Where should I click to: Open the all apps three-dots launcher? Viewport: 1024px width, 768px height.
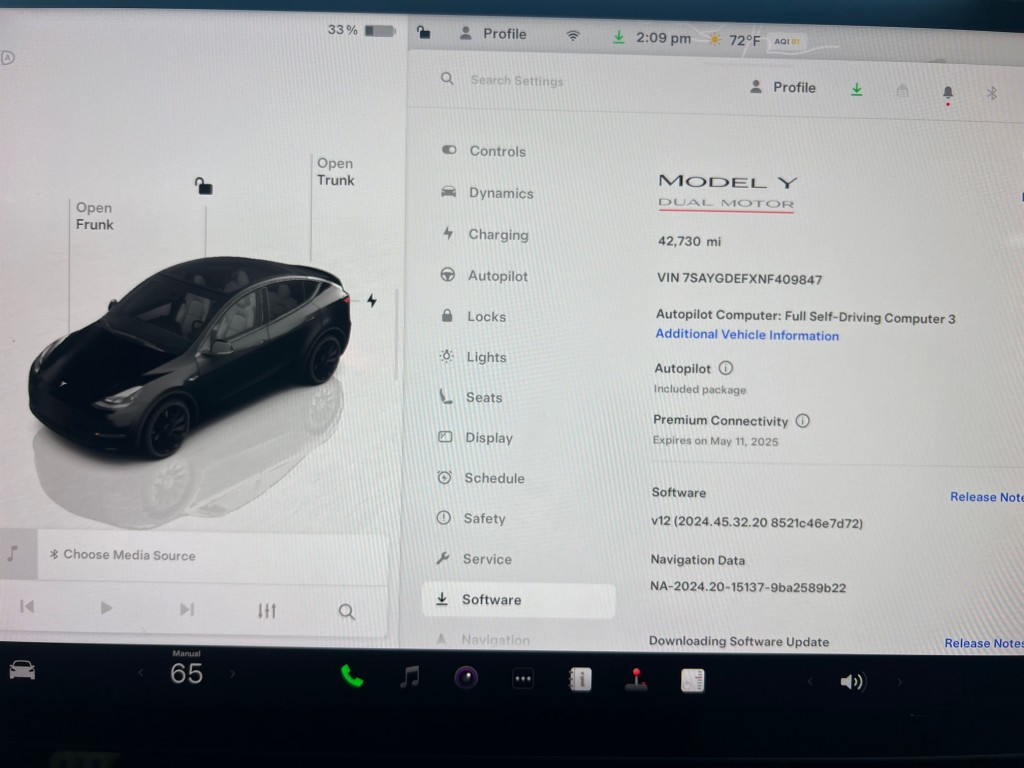click(523, 679)
